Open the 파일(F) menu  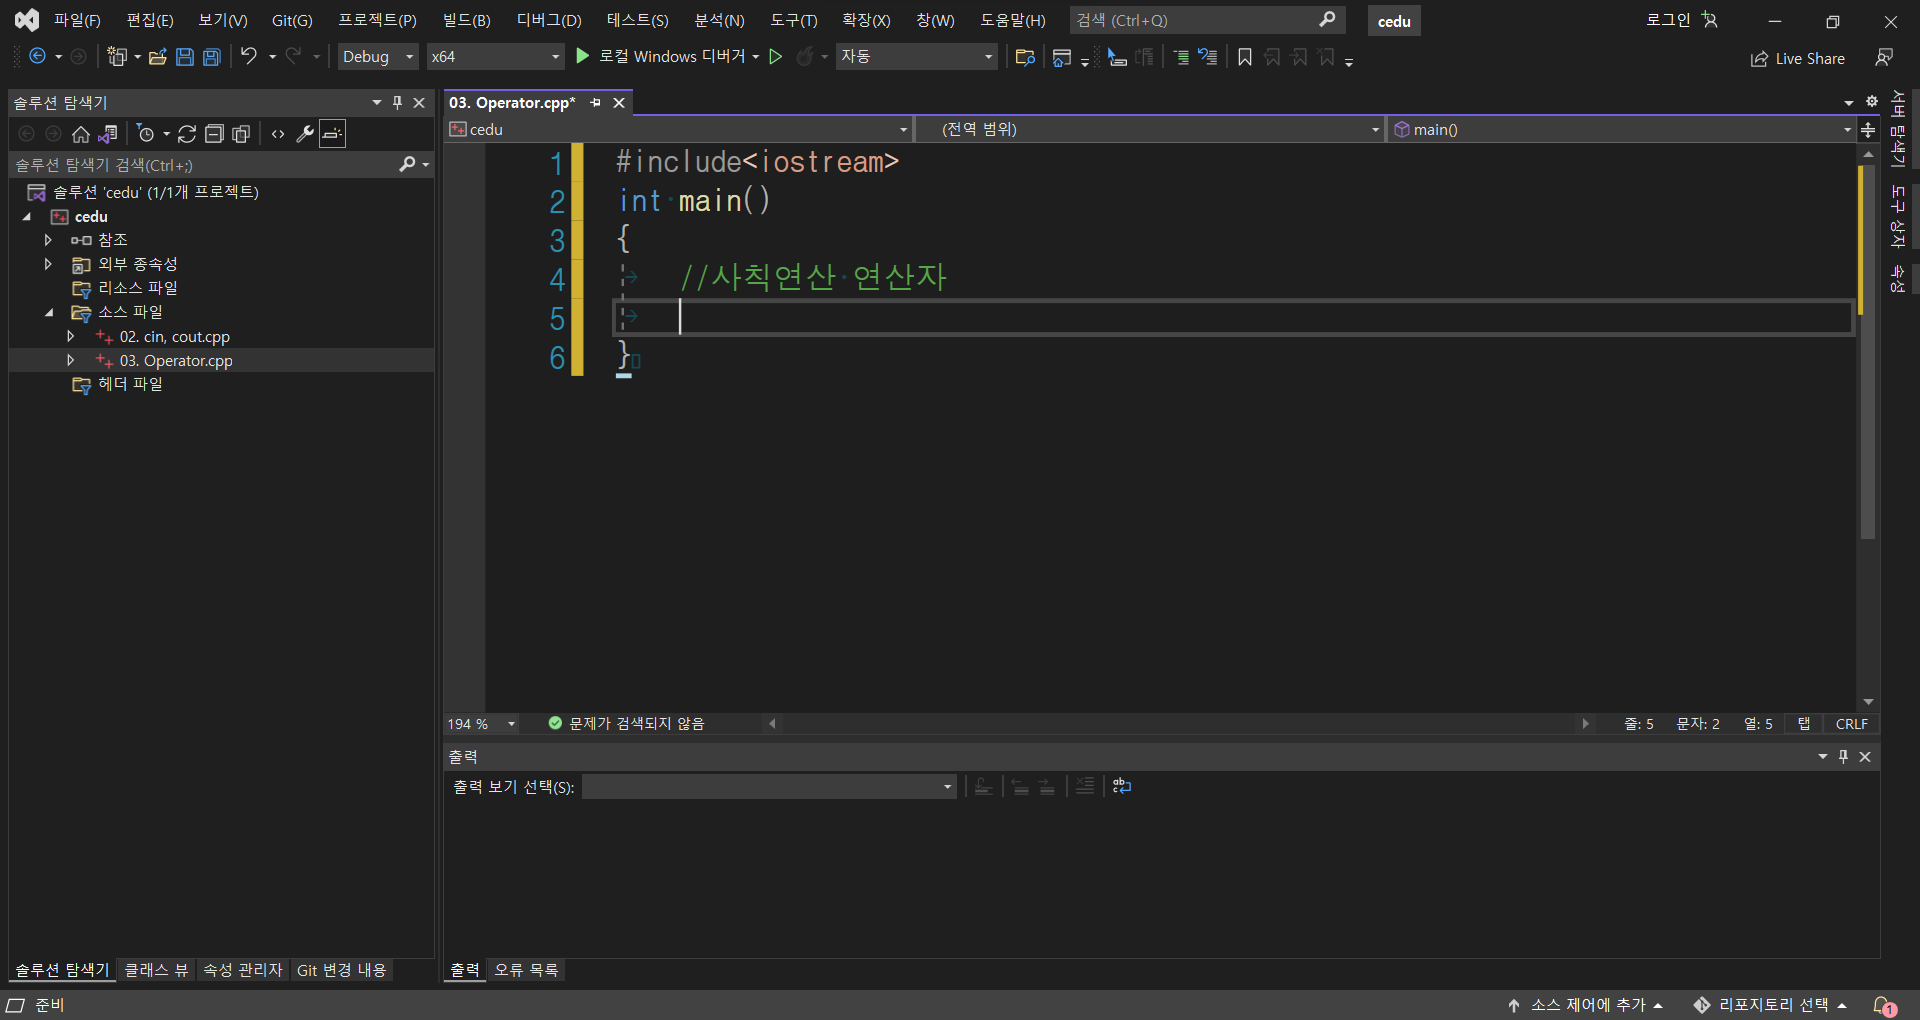pyautogui.click(x=77, y=21)
